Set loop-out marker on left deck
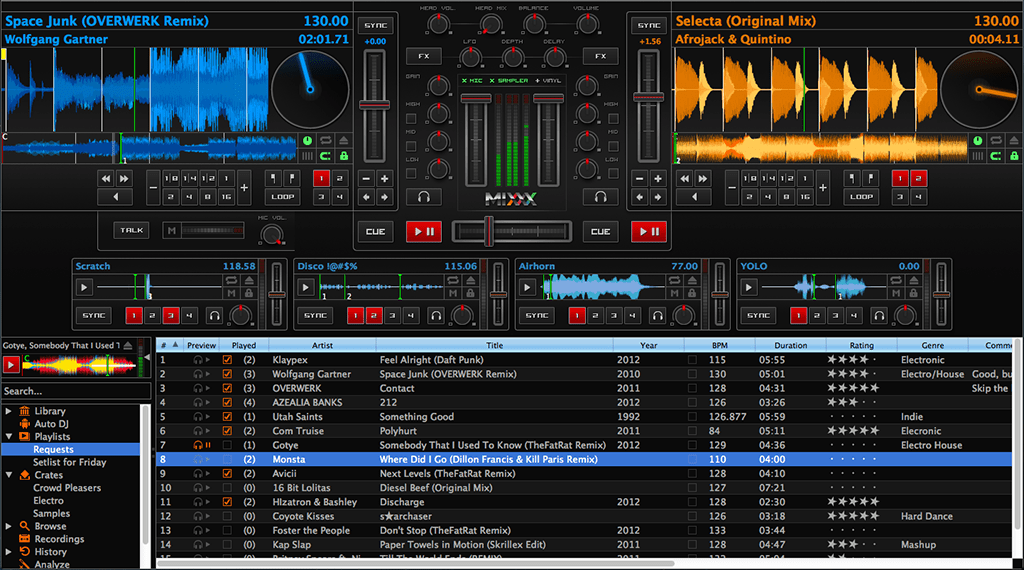The width and height of the screenshot is (1024, 570). click(291, 178)
